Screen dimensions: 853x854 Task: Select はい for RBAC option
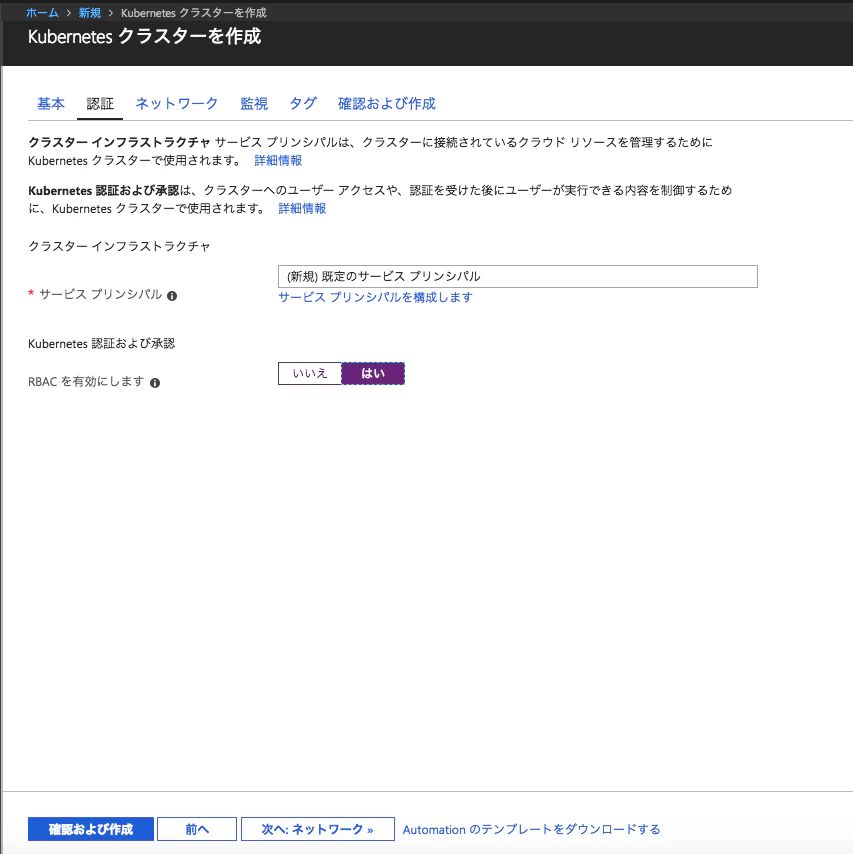tap(373, 374)
